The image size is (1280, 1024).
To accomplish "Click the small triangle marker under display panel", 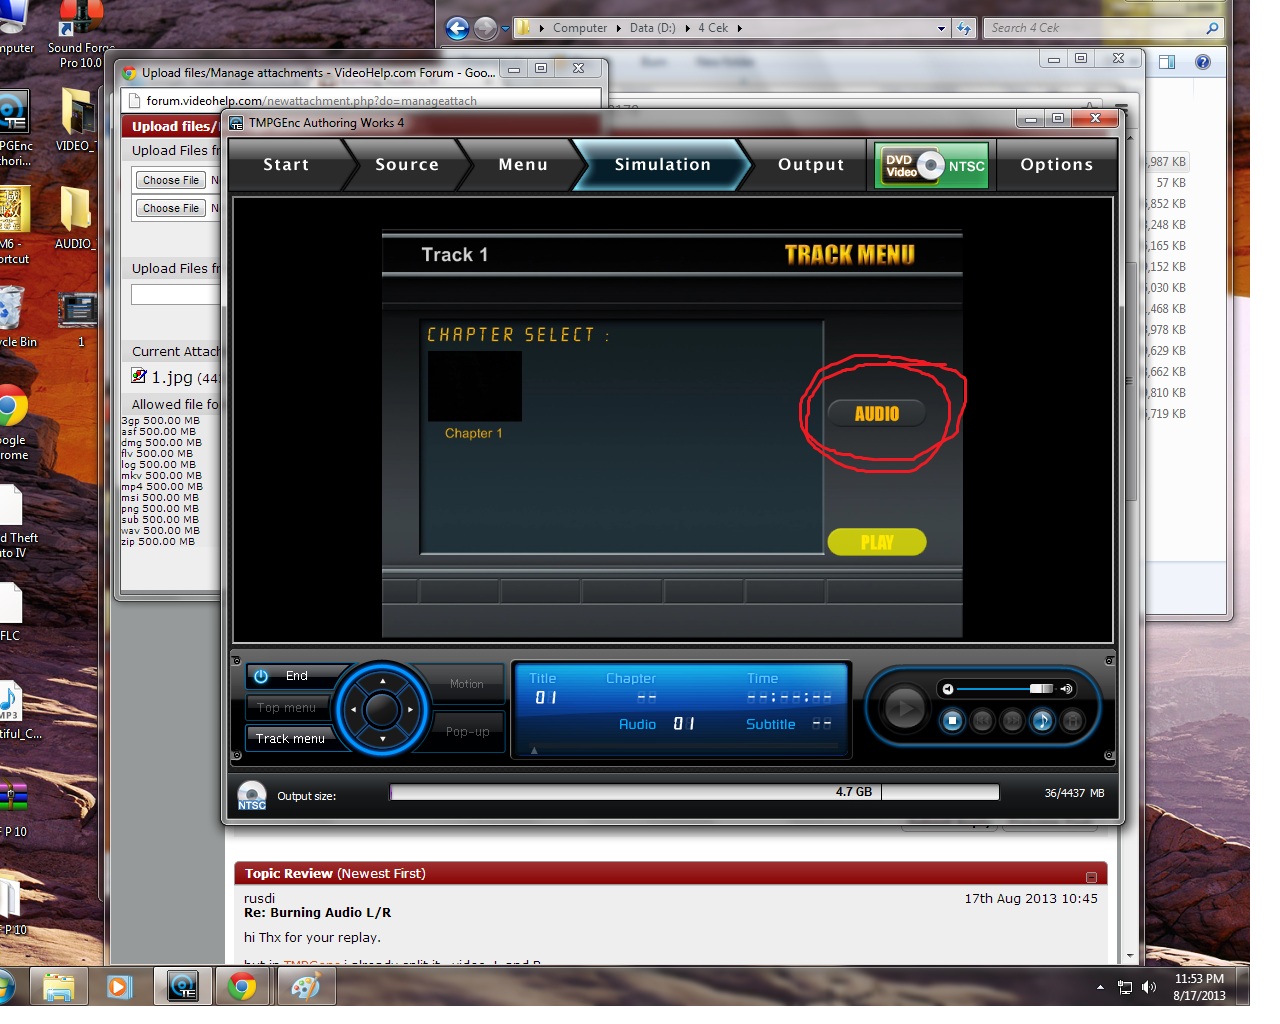I will (534, 750).
